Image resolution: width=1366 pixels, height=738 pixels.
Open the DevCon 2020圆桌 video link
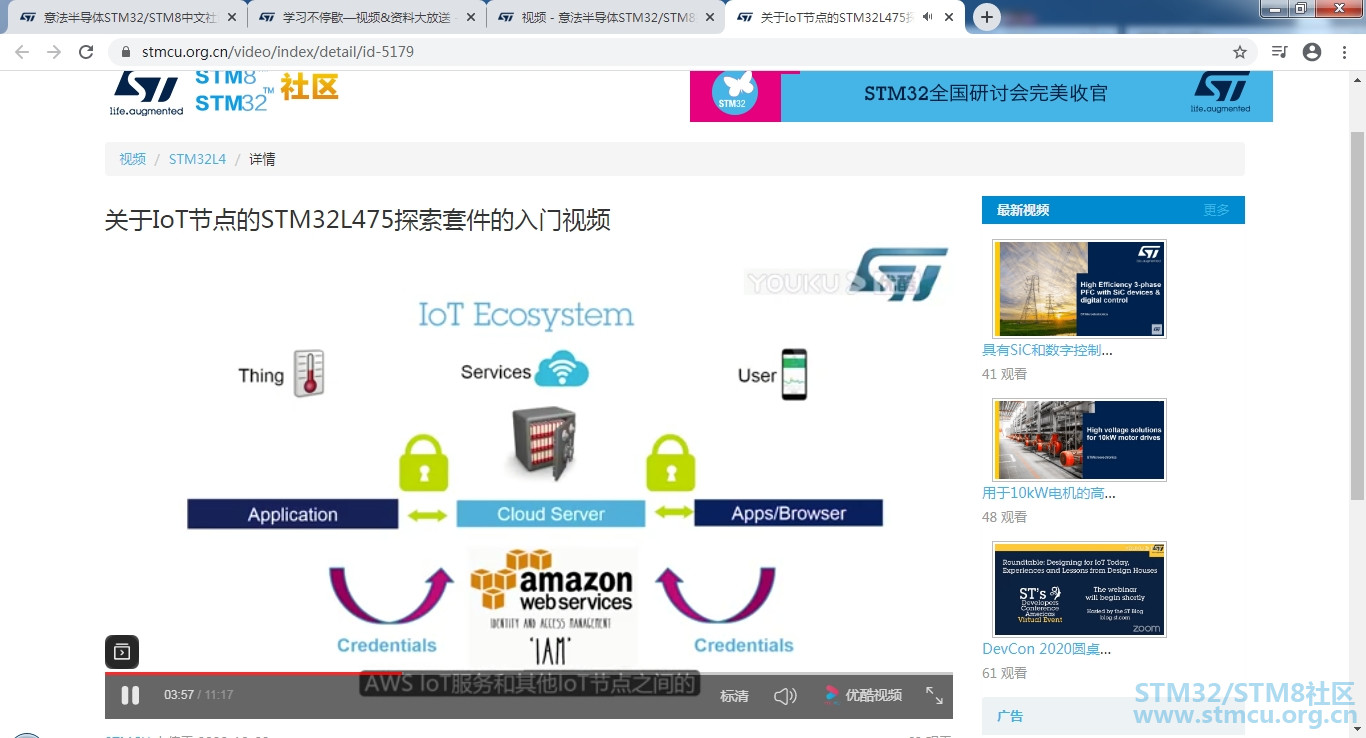tap(1046, 649)
